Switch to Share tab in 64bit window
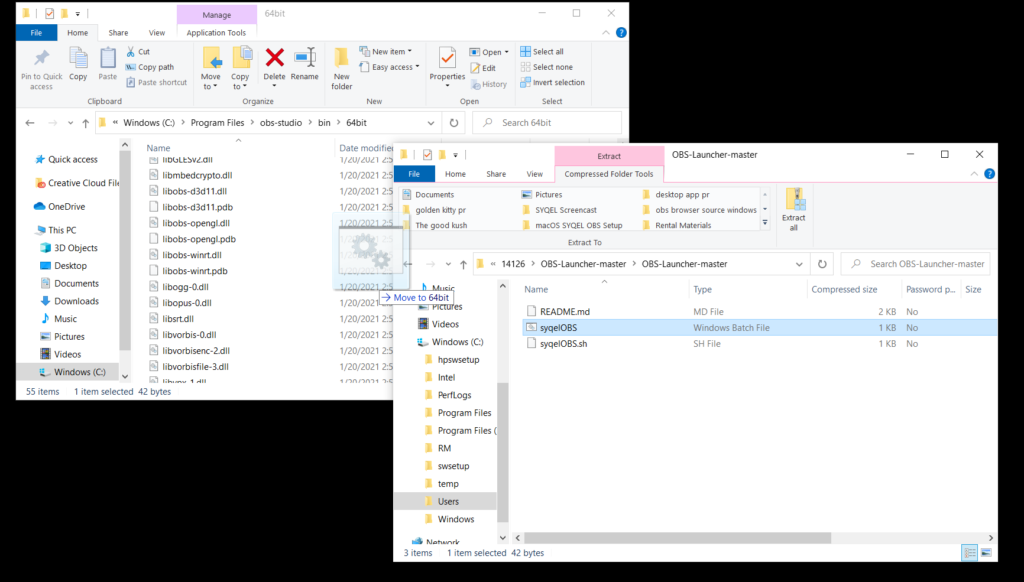1024x582 pixels. 118,33
